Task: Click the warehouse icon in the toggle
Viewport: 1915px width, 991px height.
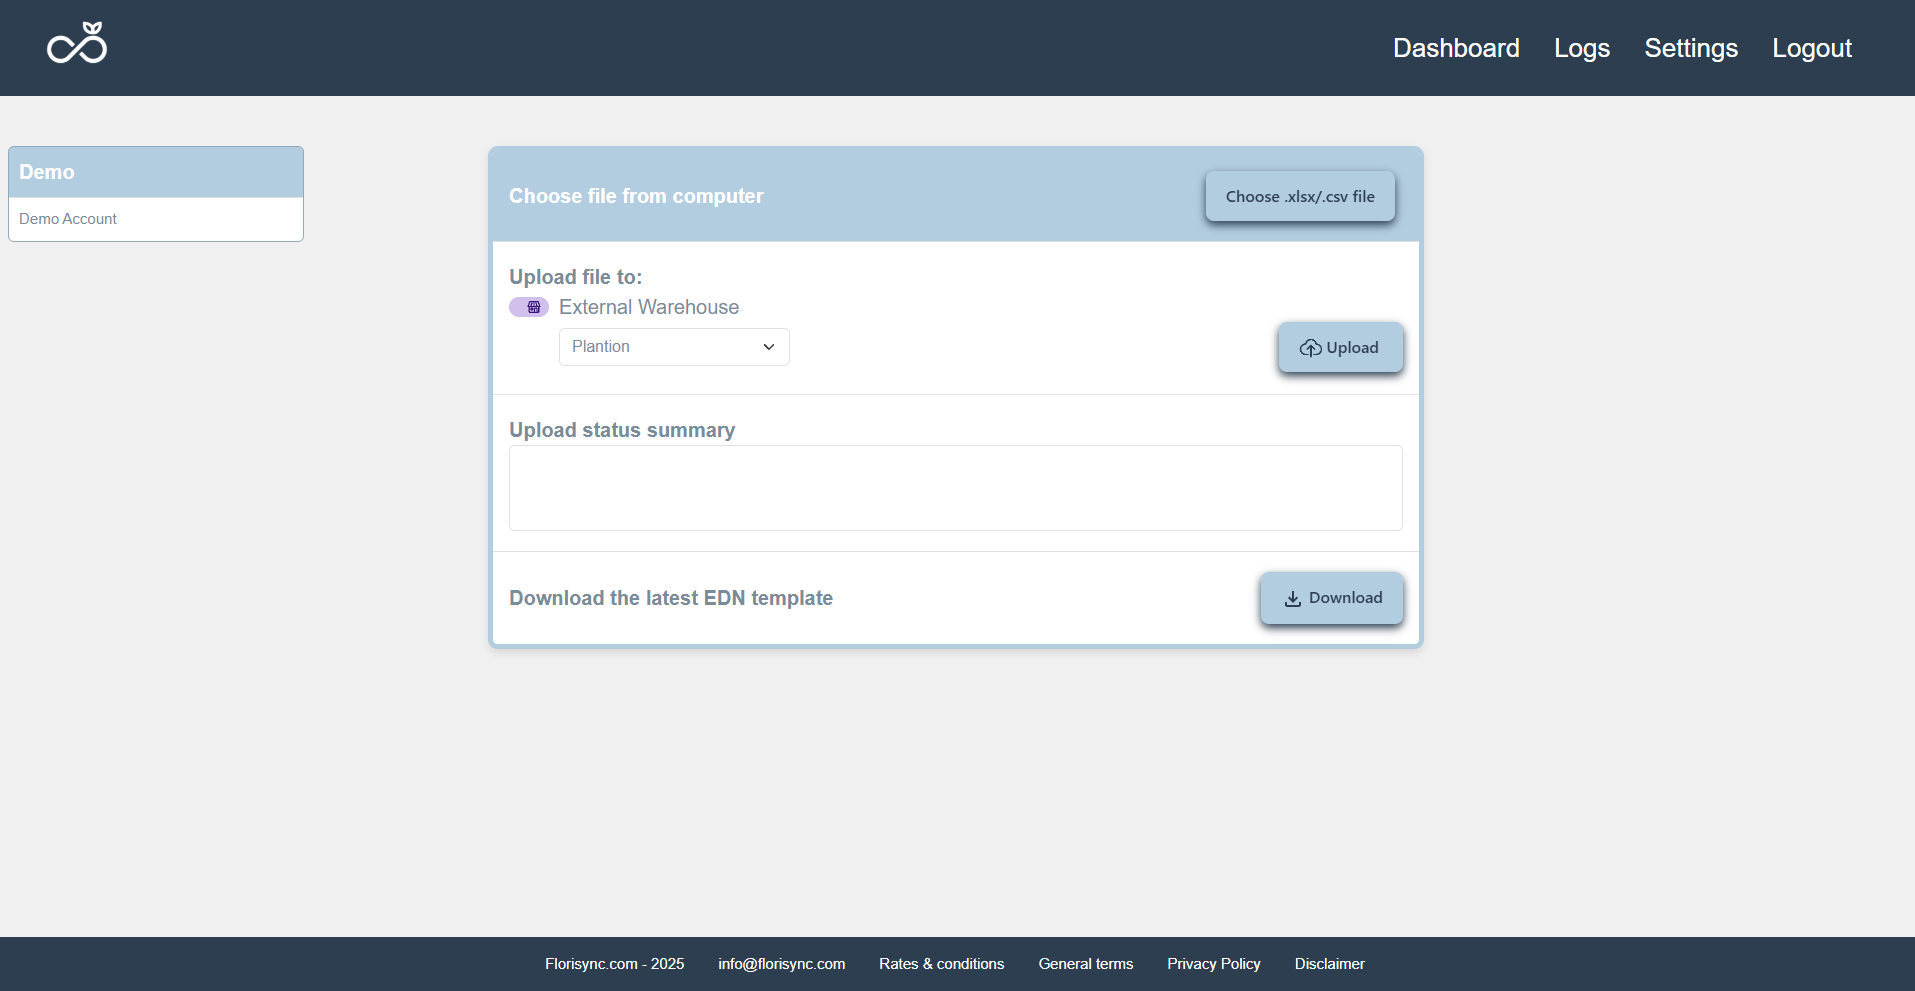Action: [534, 307]
